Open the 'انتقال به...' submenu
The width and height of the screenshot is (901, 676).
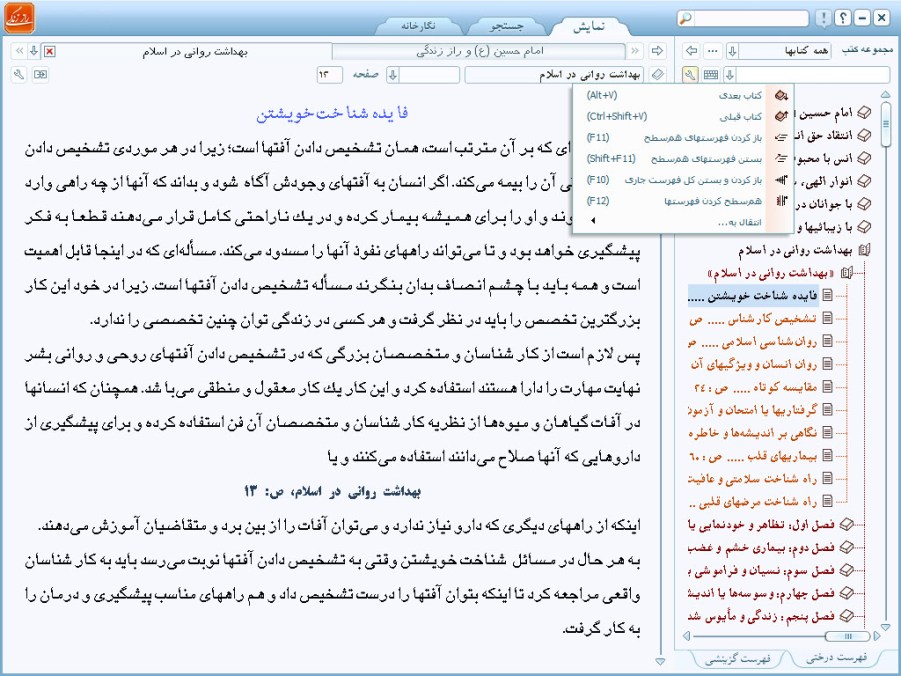684,222
